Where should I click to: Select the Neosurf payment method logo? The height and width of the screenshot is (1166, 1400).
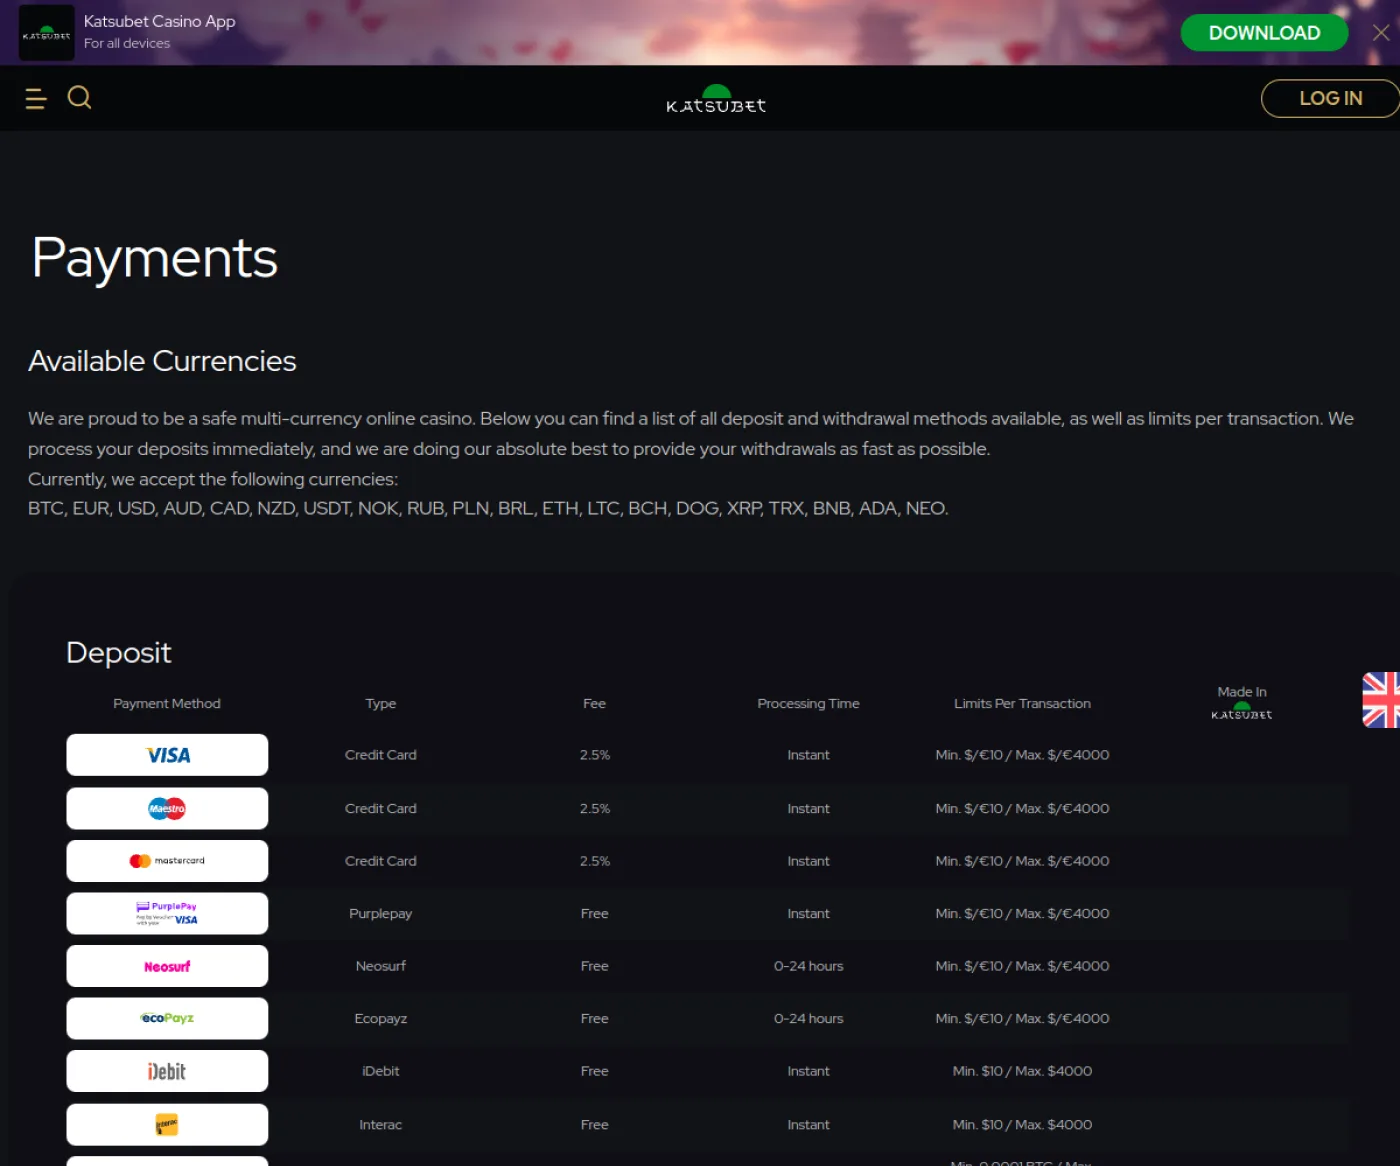pos(167,966)
